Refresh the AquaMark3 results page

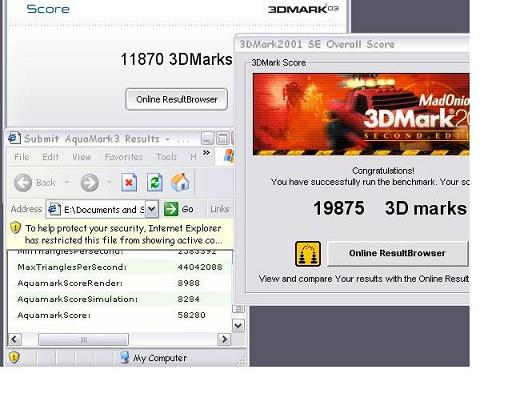155,182
